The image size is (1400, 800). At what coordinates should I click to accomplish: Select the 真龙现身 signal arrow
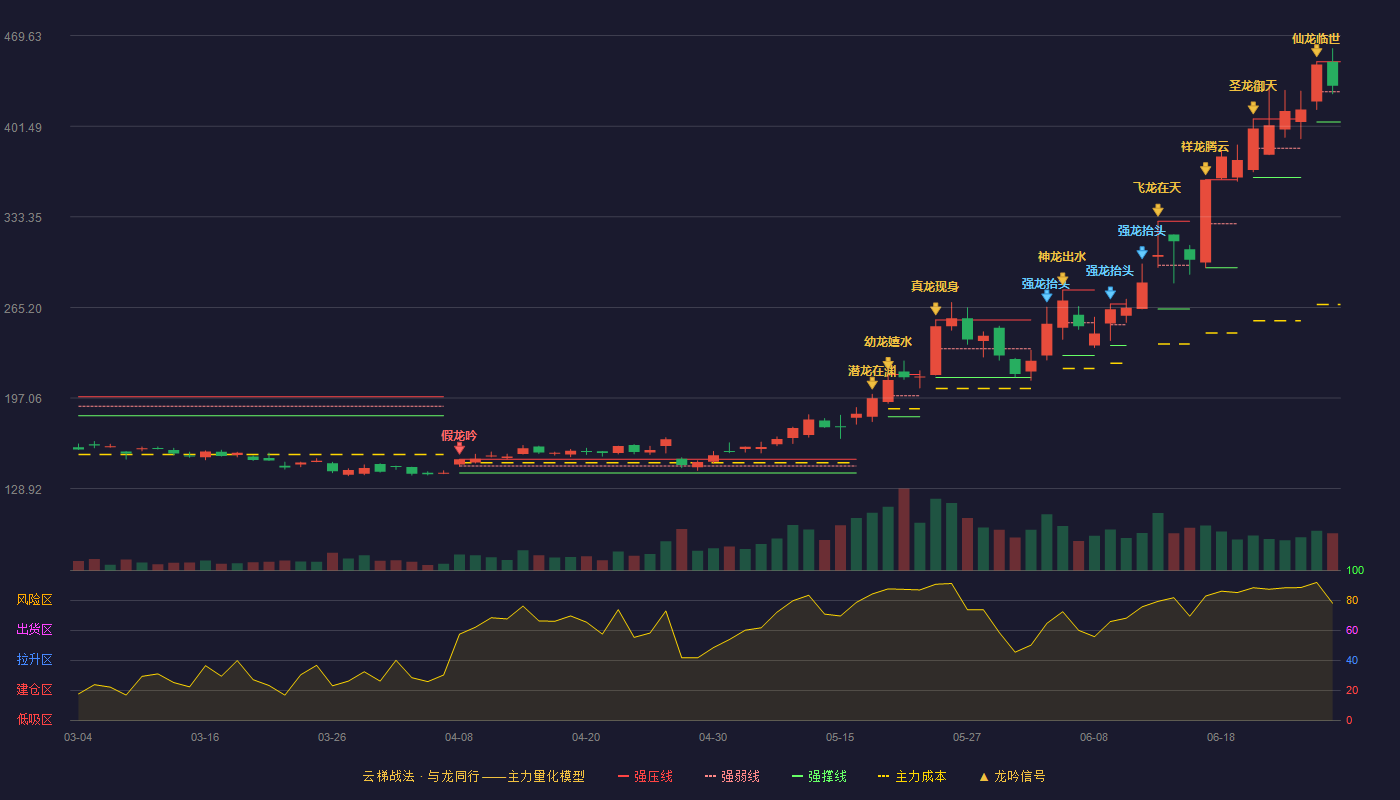935,309
